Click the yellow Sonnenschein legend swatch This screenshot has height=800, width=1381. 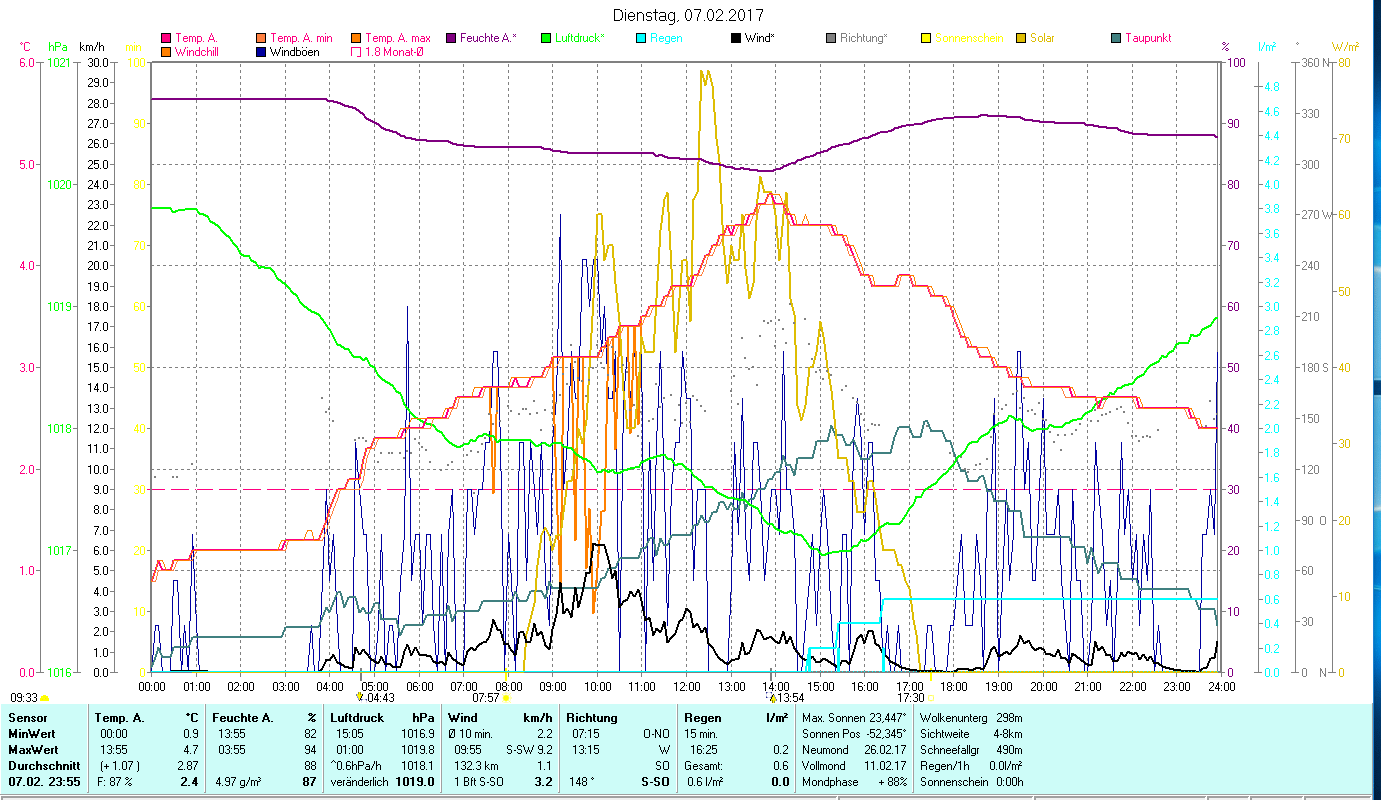[x=926, y=38]
